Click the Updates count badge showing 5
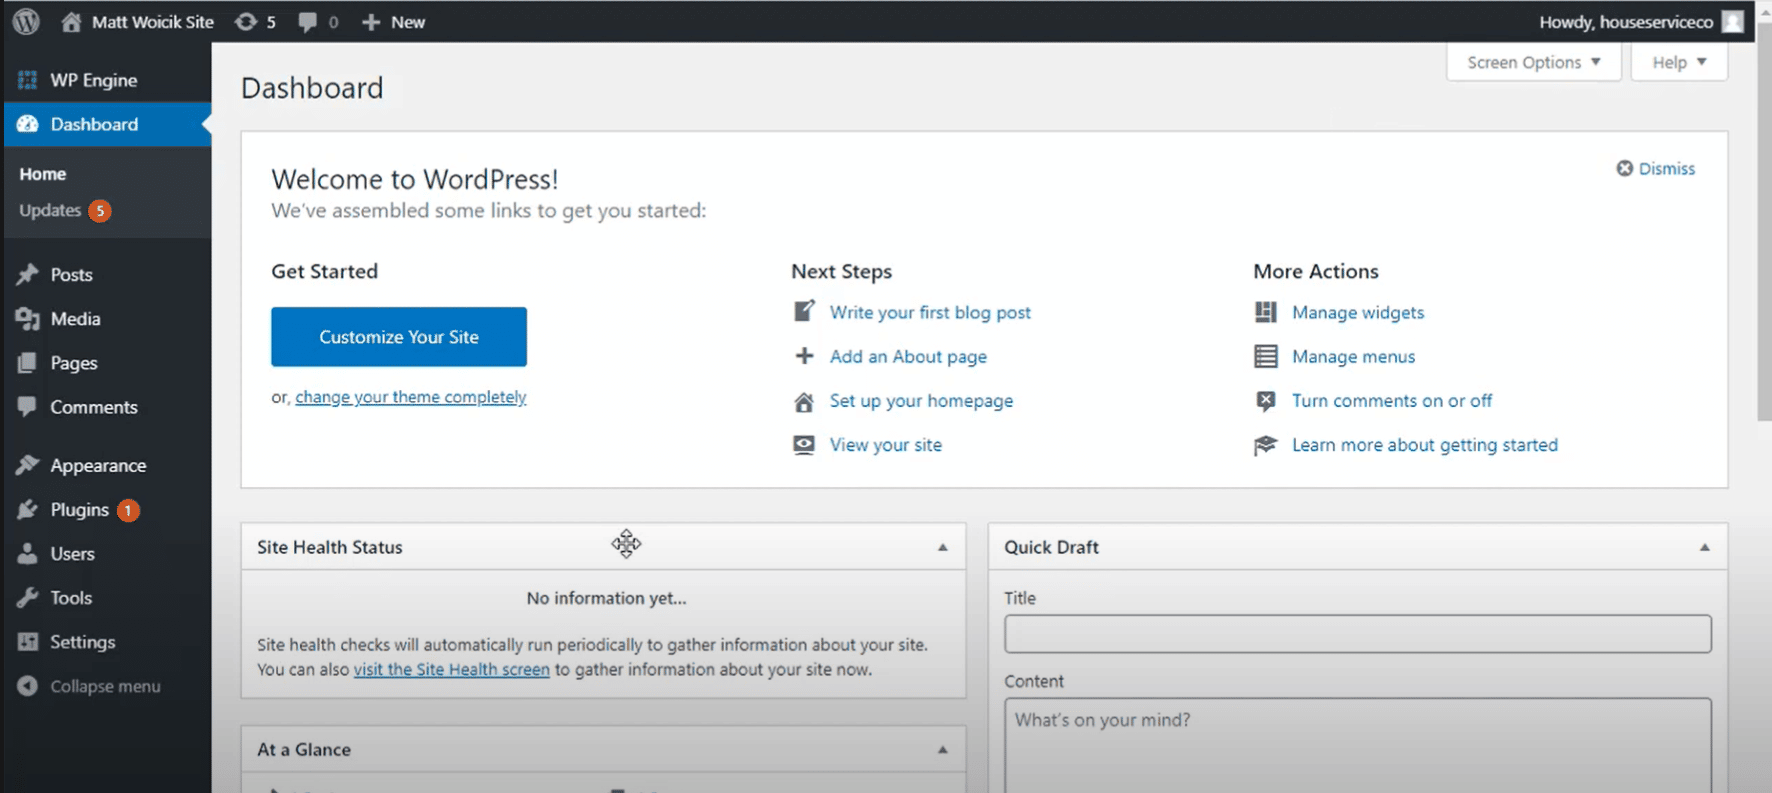This screenshot has height=793, width=1772. coord(99,210)
